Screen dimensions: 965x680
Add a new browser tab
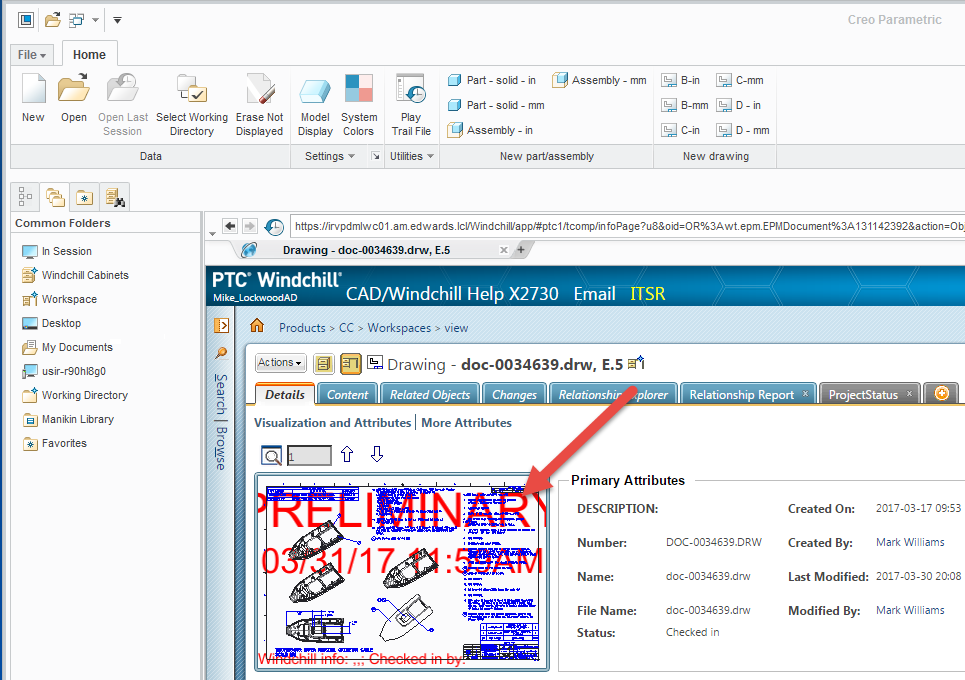tap(521, 249)
